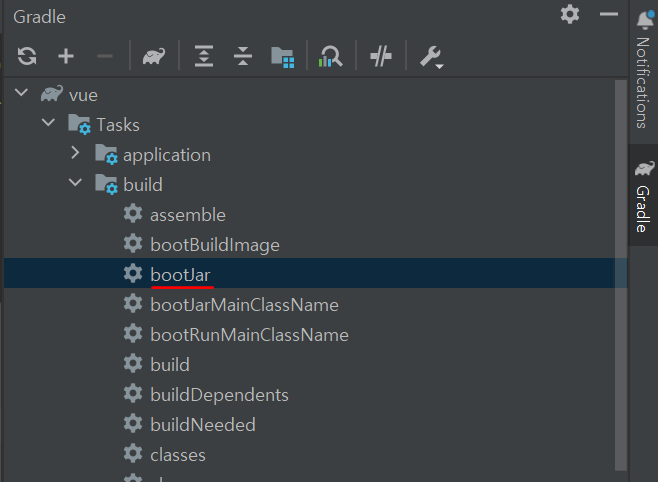This screenshot has height=482, width=658.
Task: Select the bootBuildImage task
Action: click(309, 245)
